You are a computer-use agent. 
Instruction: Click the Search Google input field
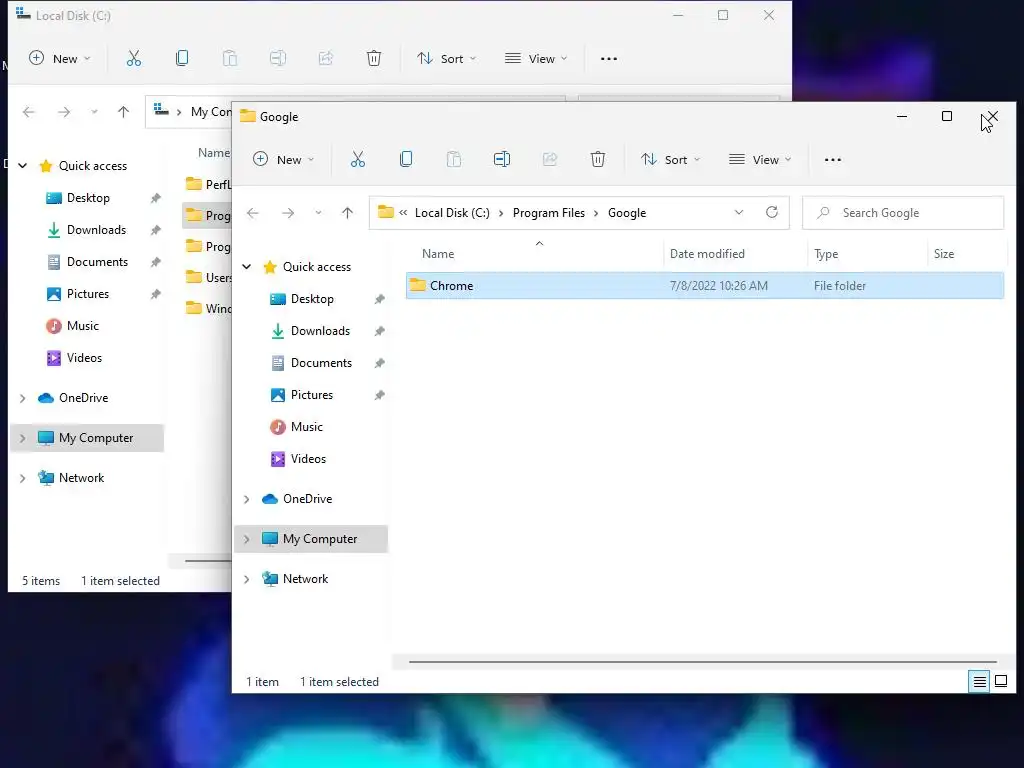click(903, 213)
